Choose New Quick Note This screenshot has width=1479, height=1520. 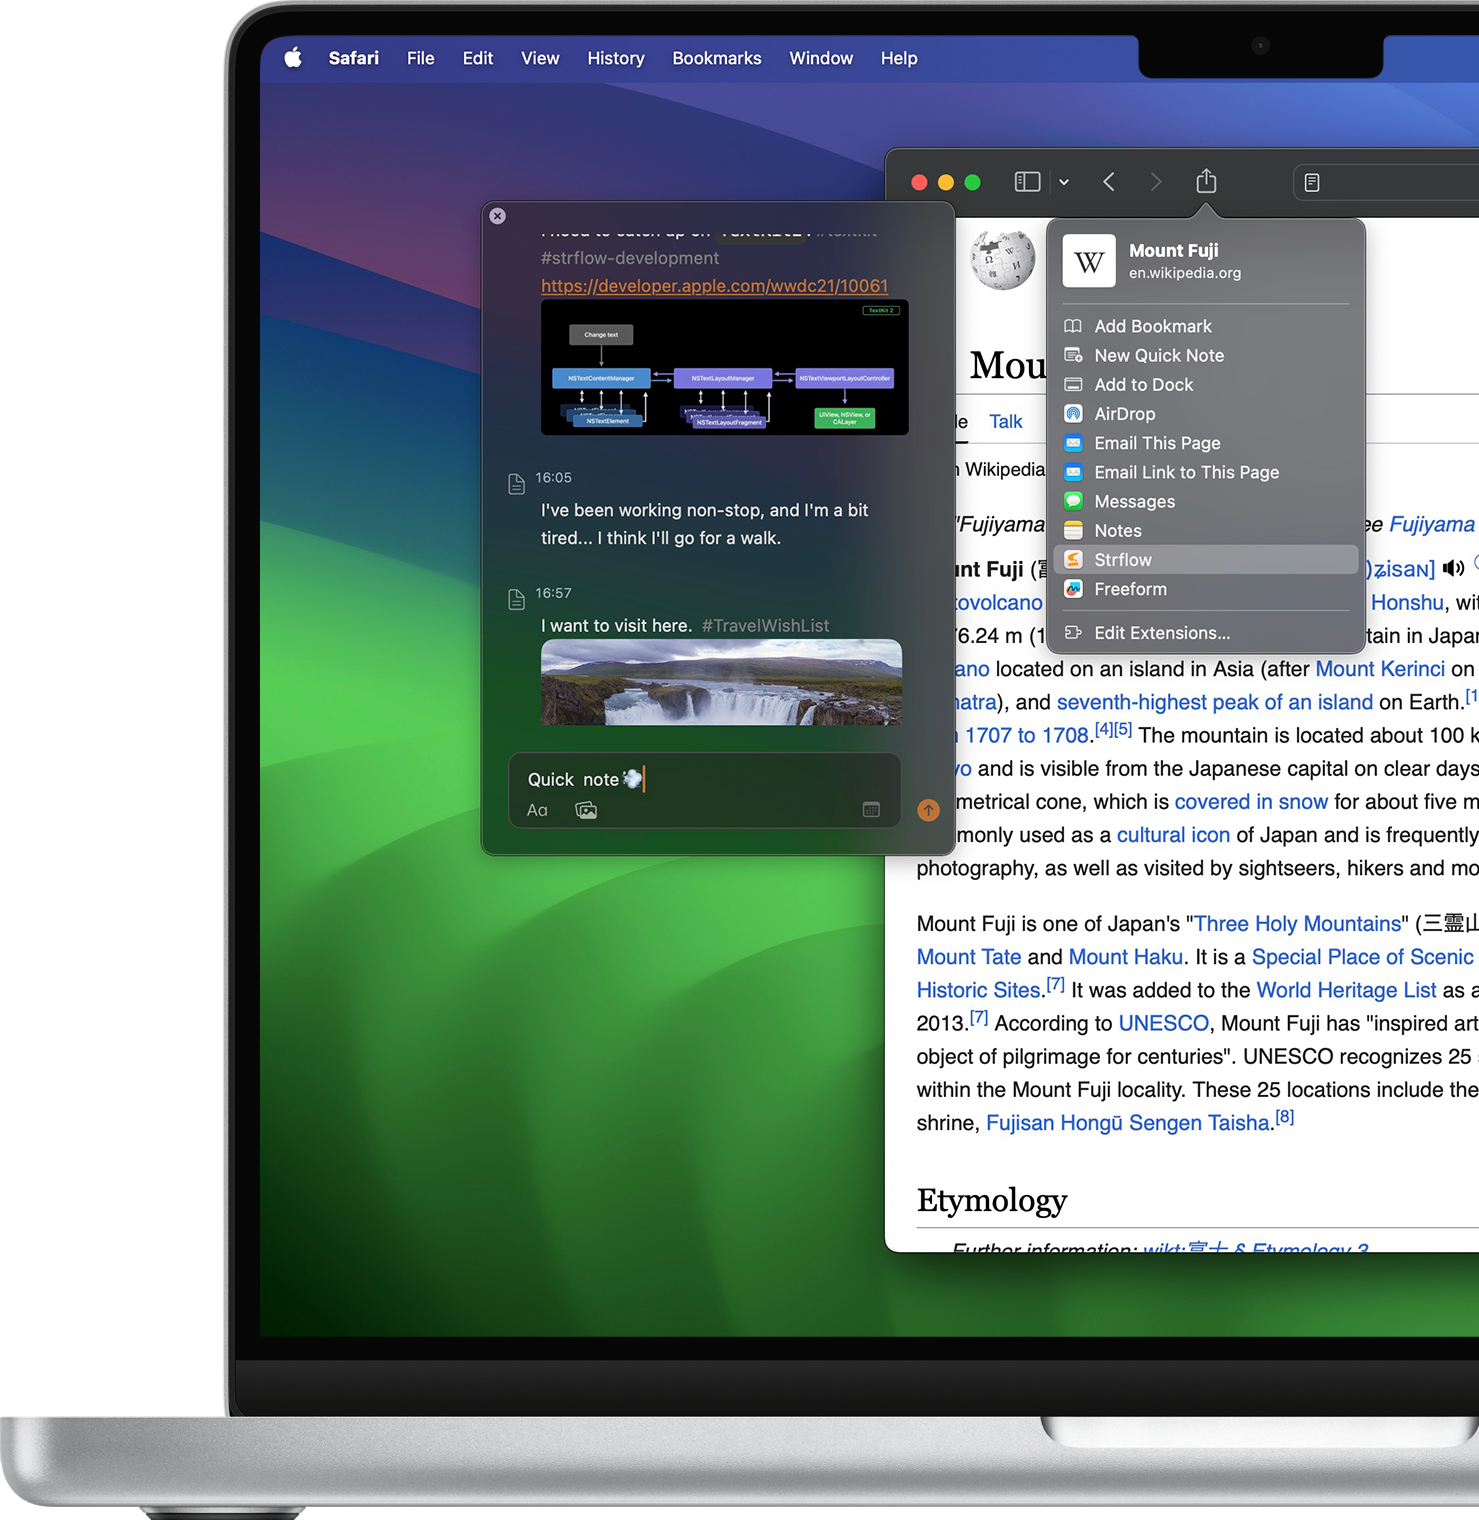(x=1206, y=355)
